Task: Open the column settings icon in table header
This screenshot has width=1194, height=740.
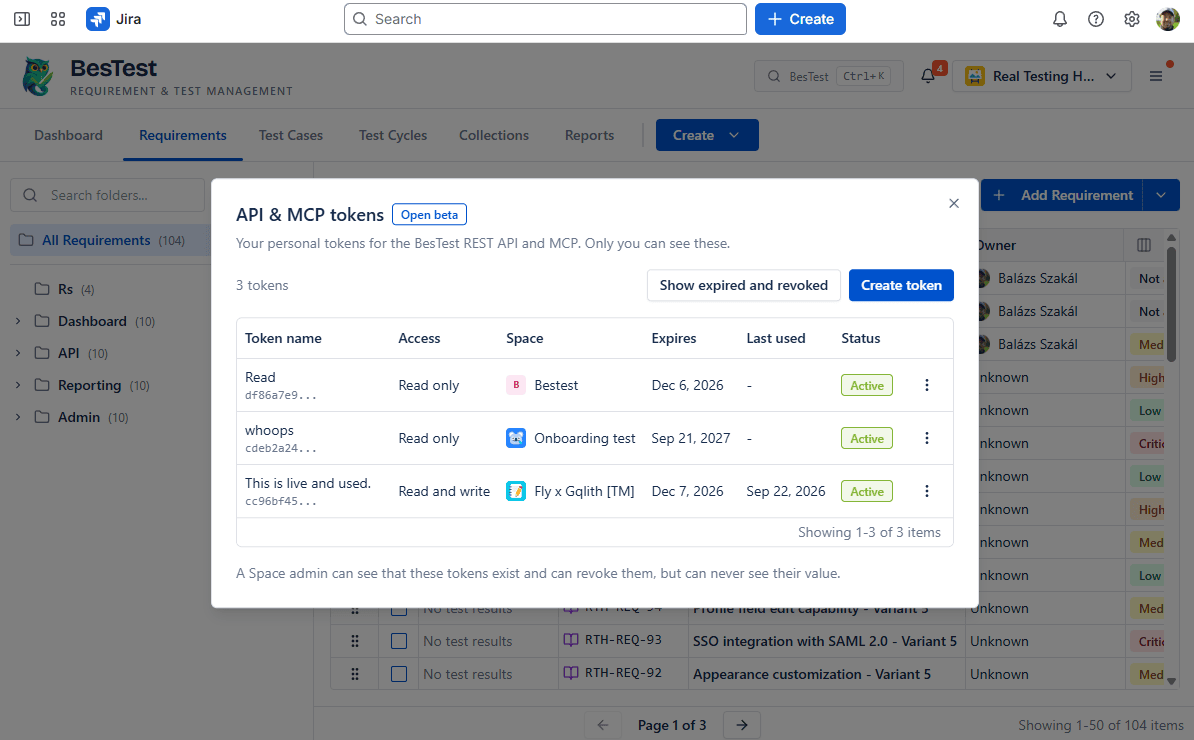Action: point(1144,245)
